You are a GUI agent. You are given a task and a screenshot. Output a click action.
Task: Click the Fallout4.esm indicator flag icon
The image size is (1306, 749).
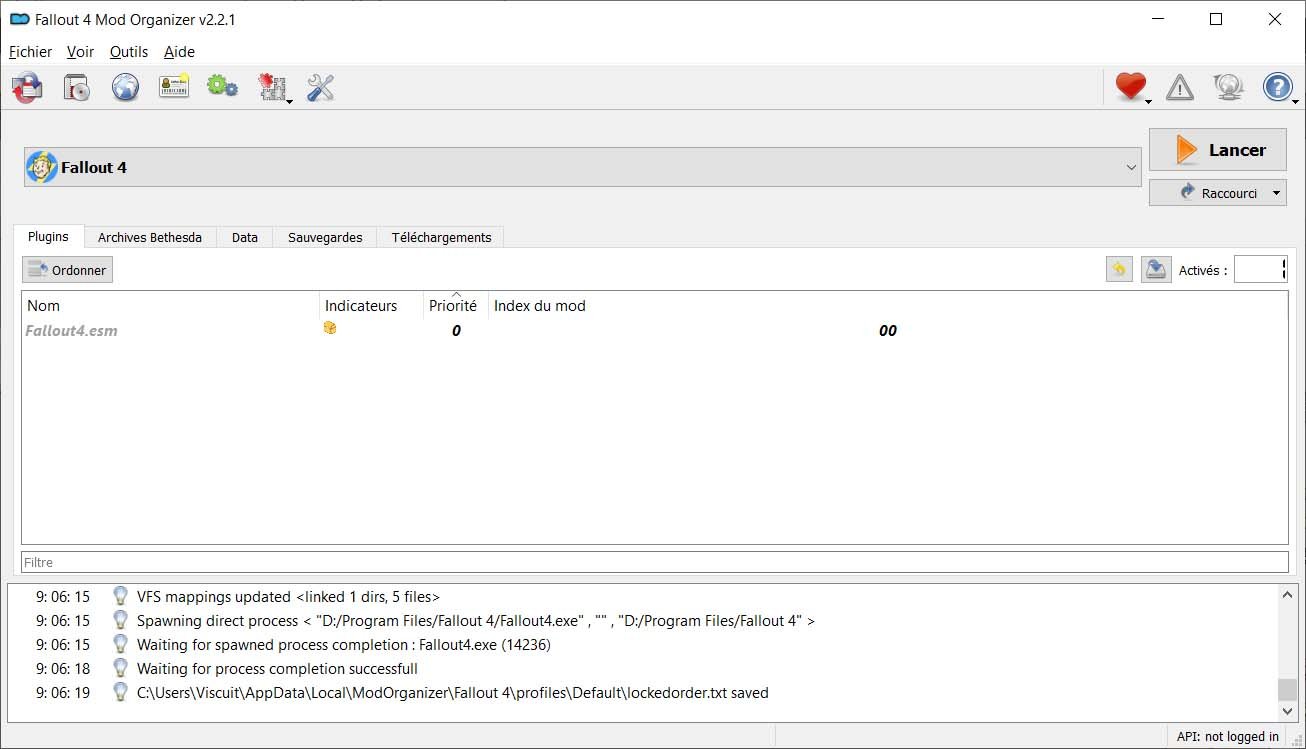click(x=330, y=328)
